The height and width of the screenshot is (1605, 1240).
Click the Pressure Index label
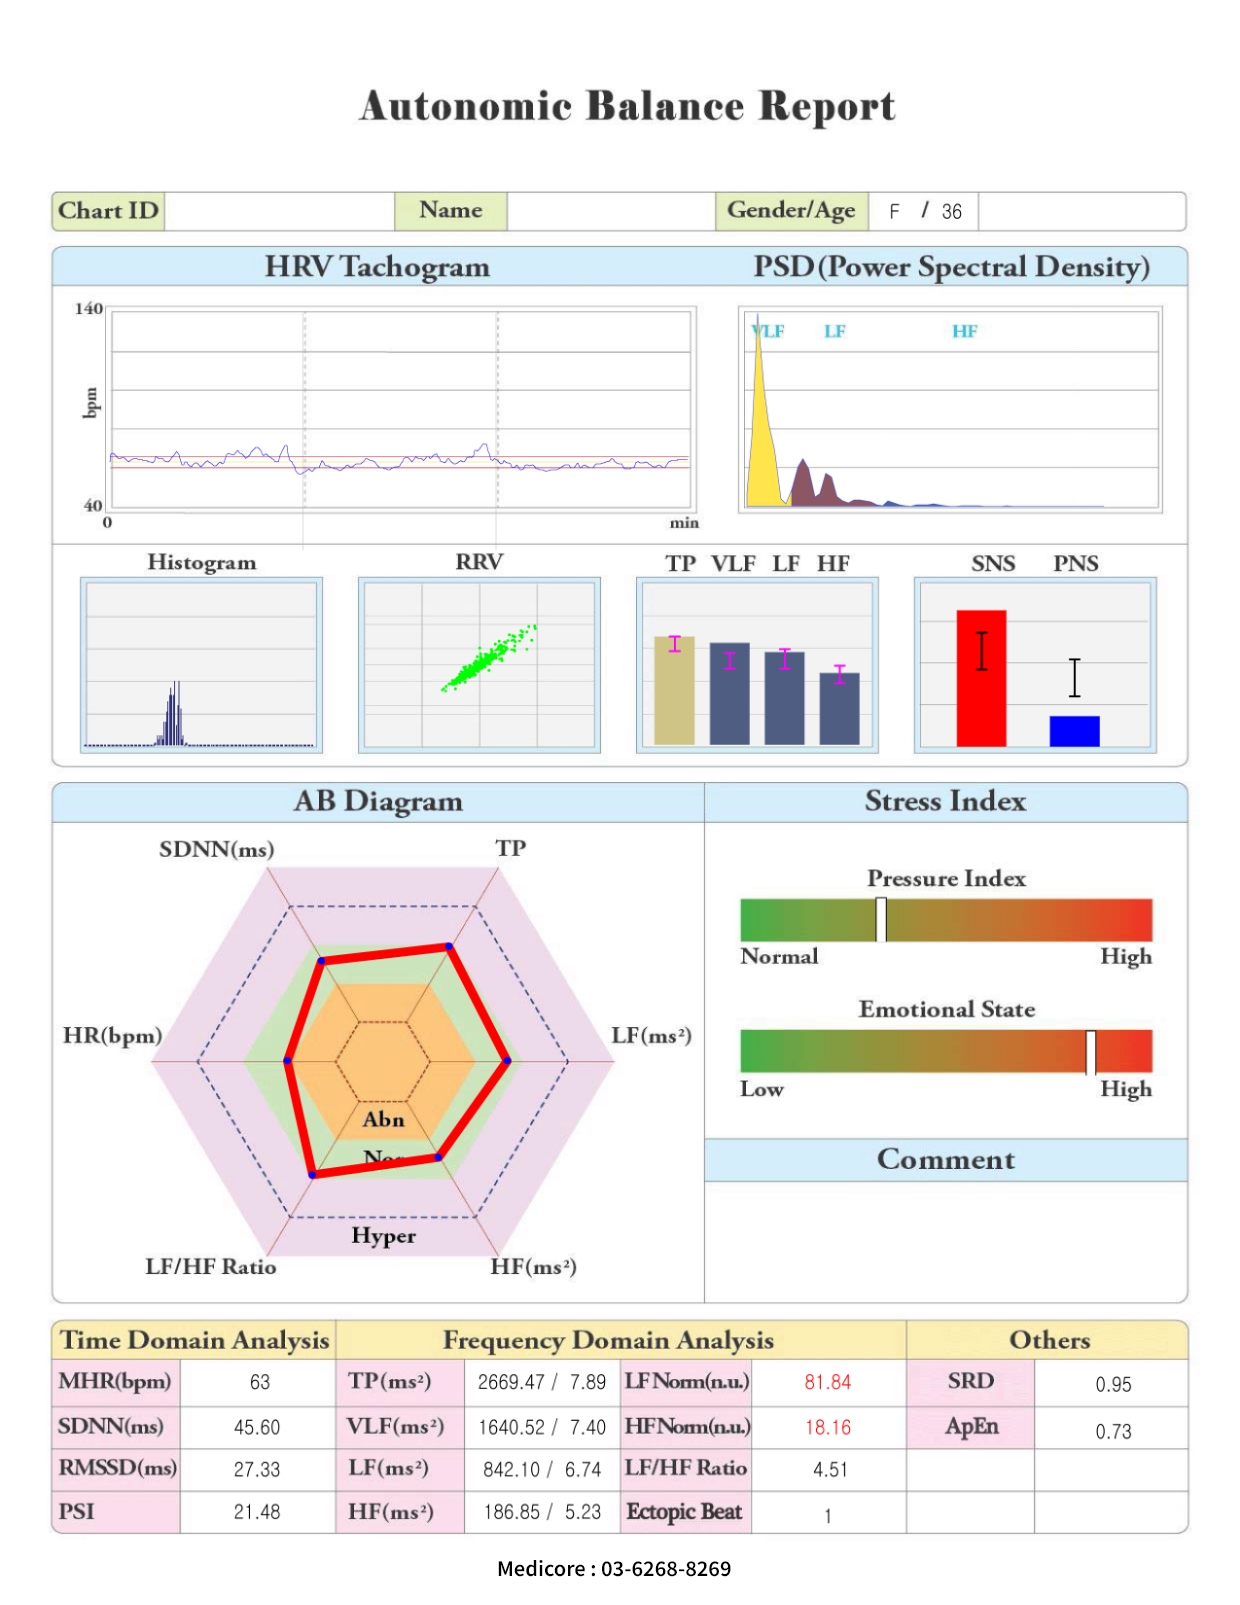[x=946, y=878]
